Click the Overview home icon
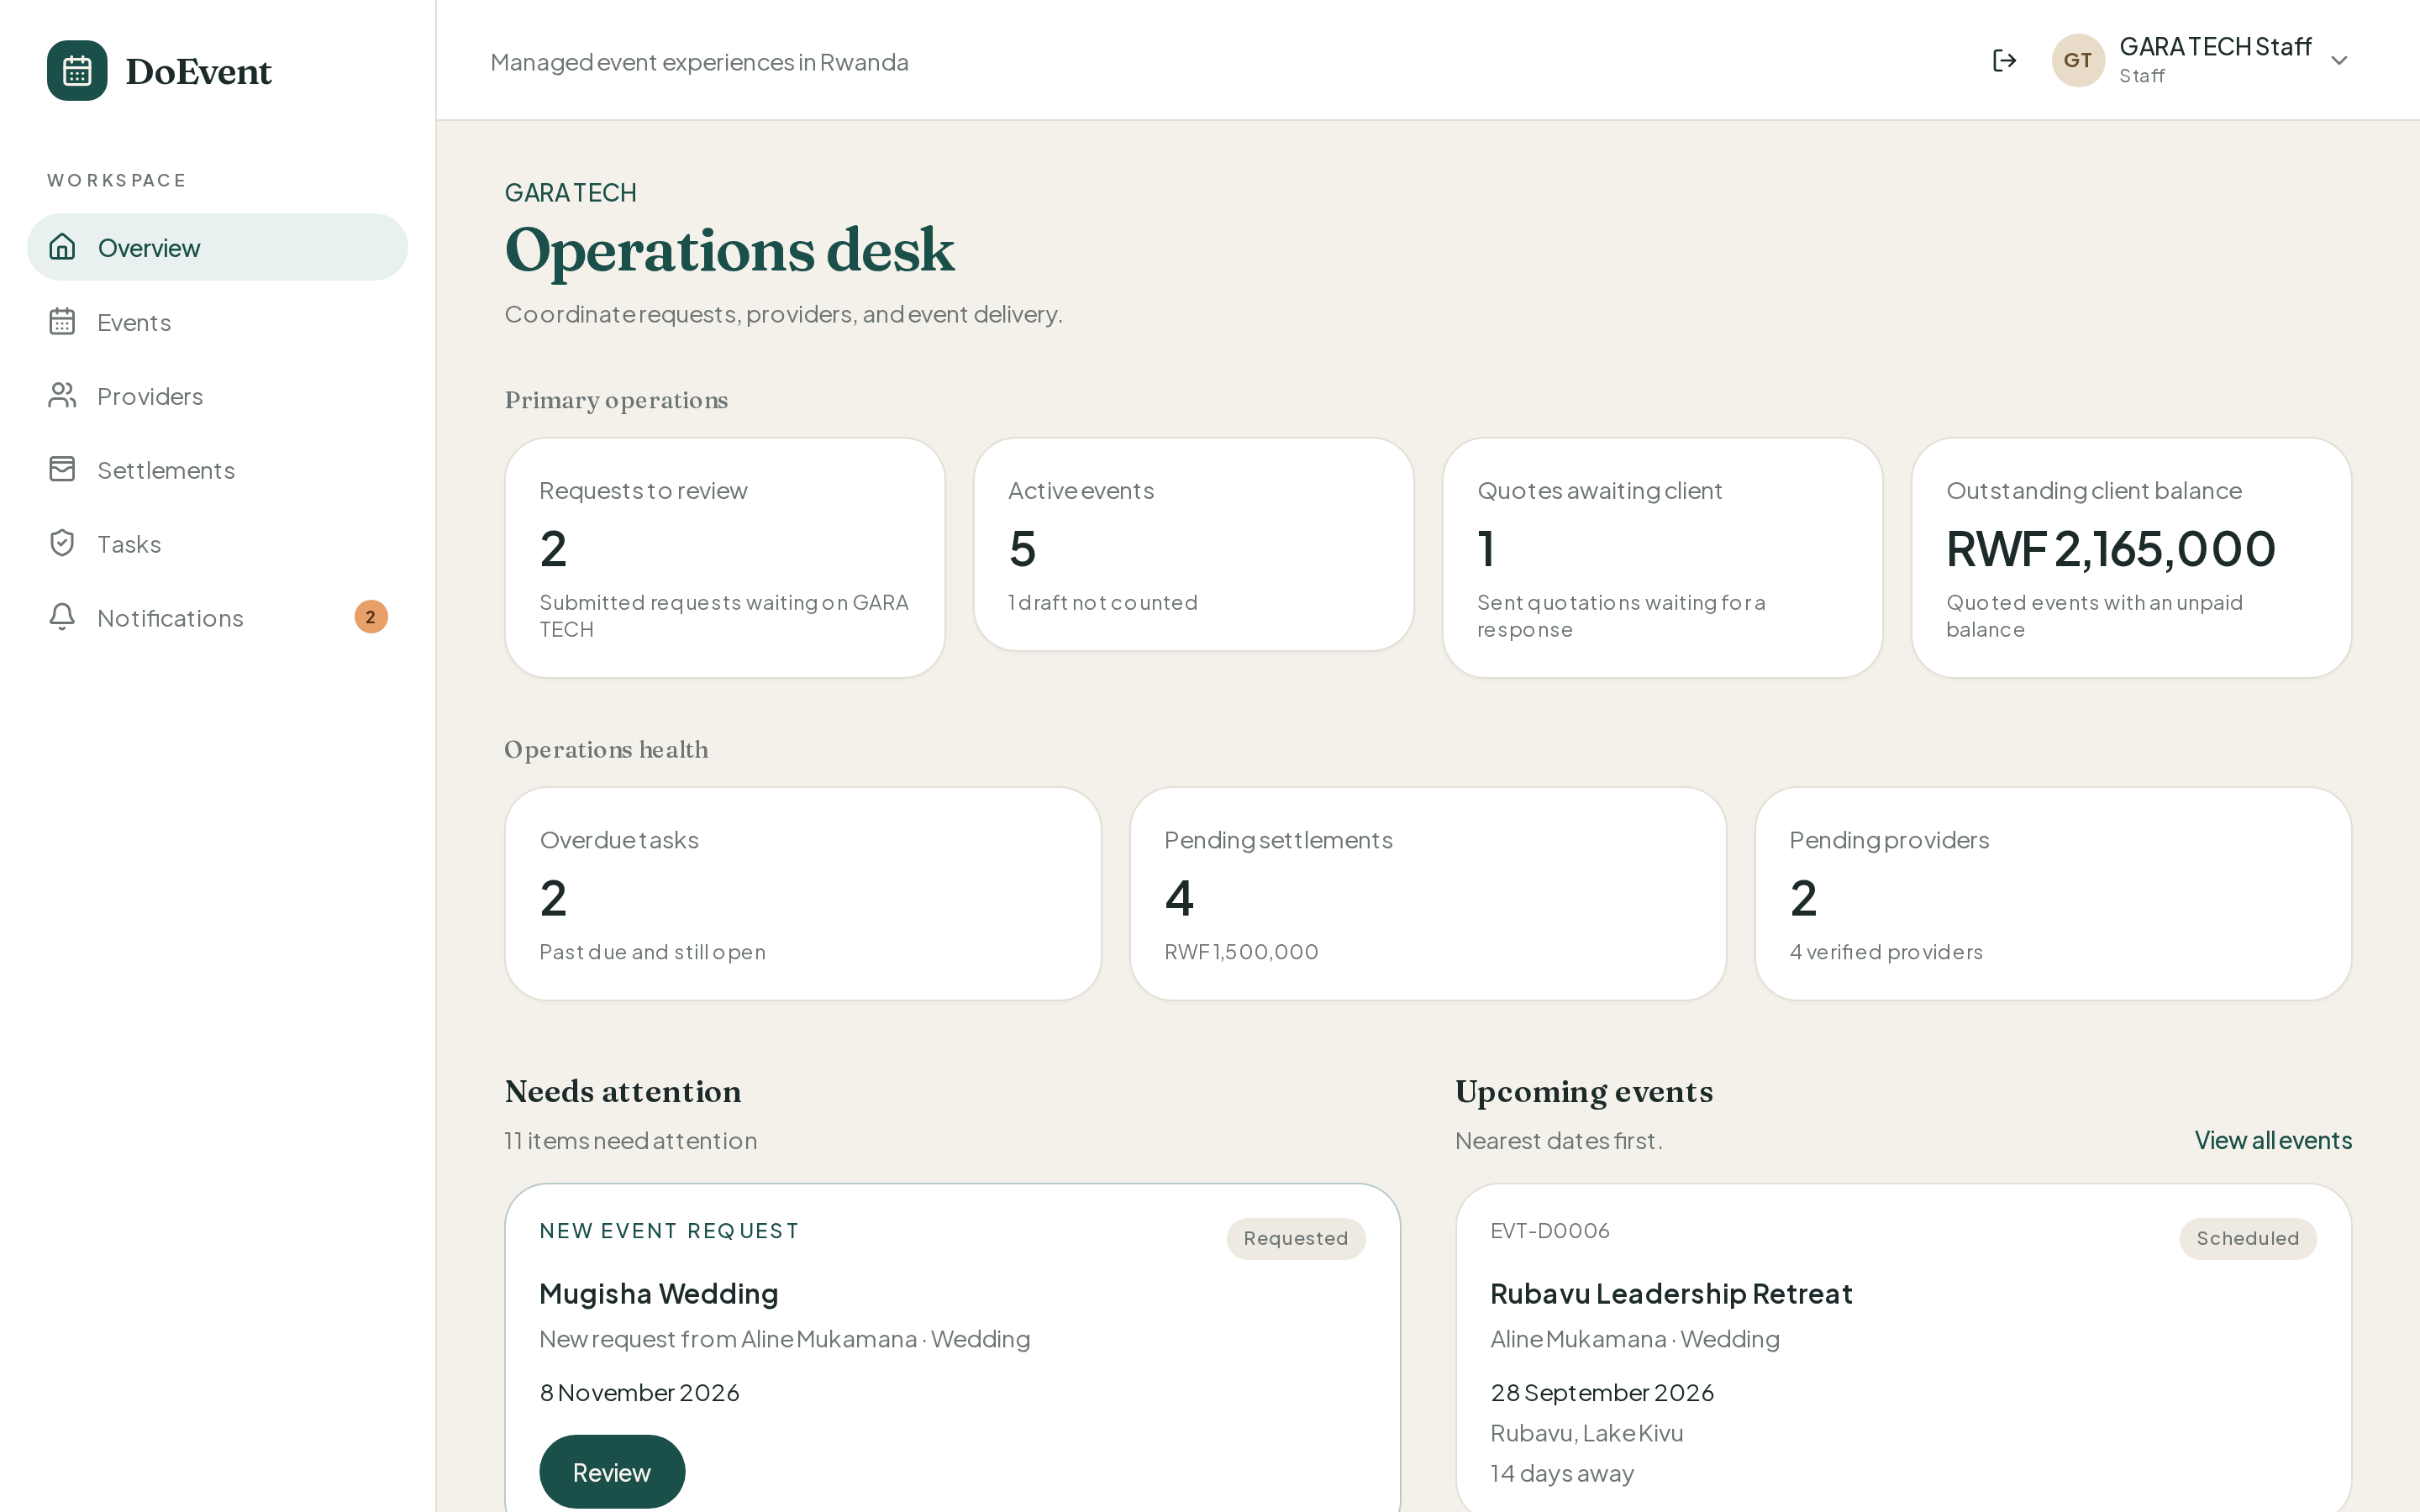The width and height of the screenshot is (2420, 1512). point(62,247)
